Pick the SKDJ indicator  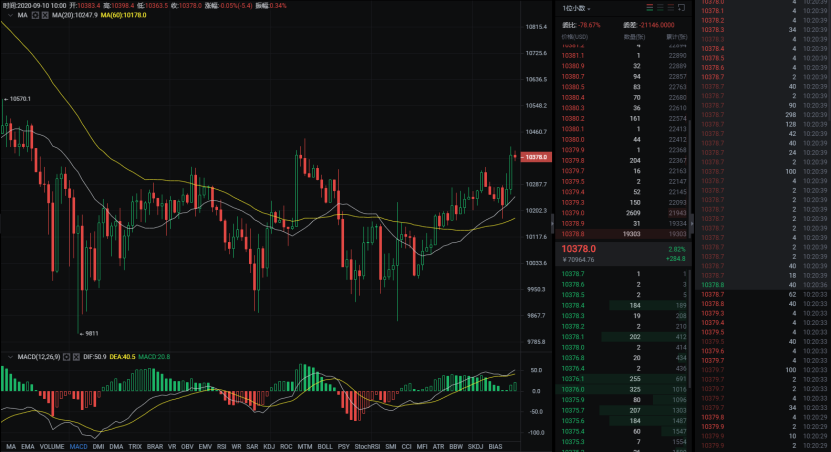[475, 447]
